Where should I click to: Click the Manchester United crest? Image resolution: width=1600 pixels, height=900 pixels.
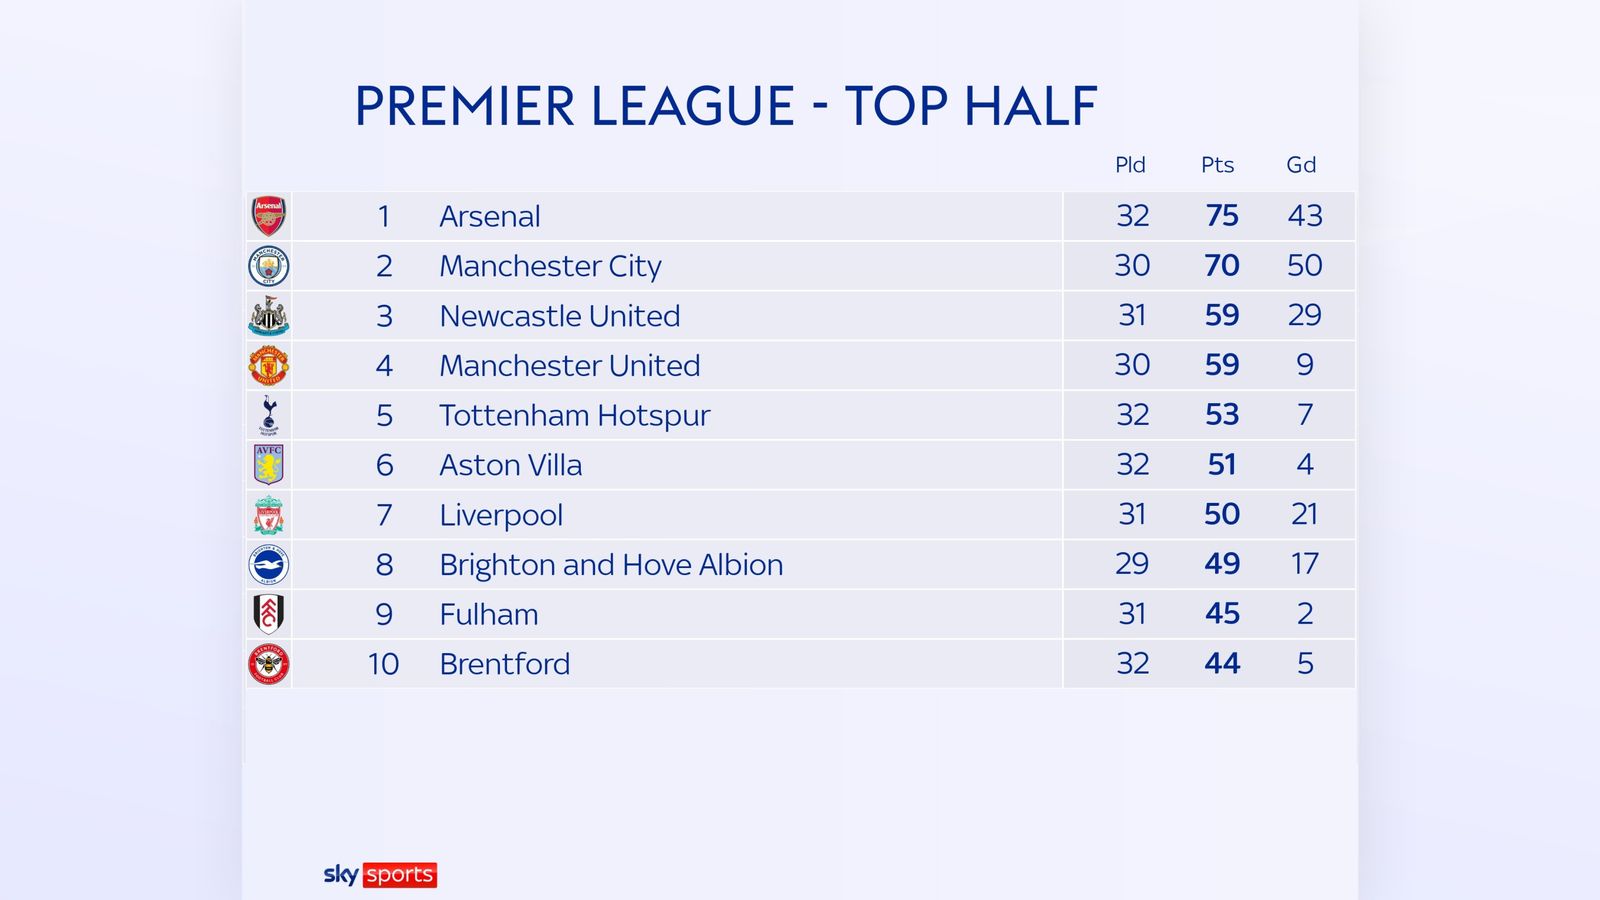click(269, 366)
